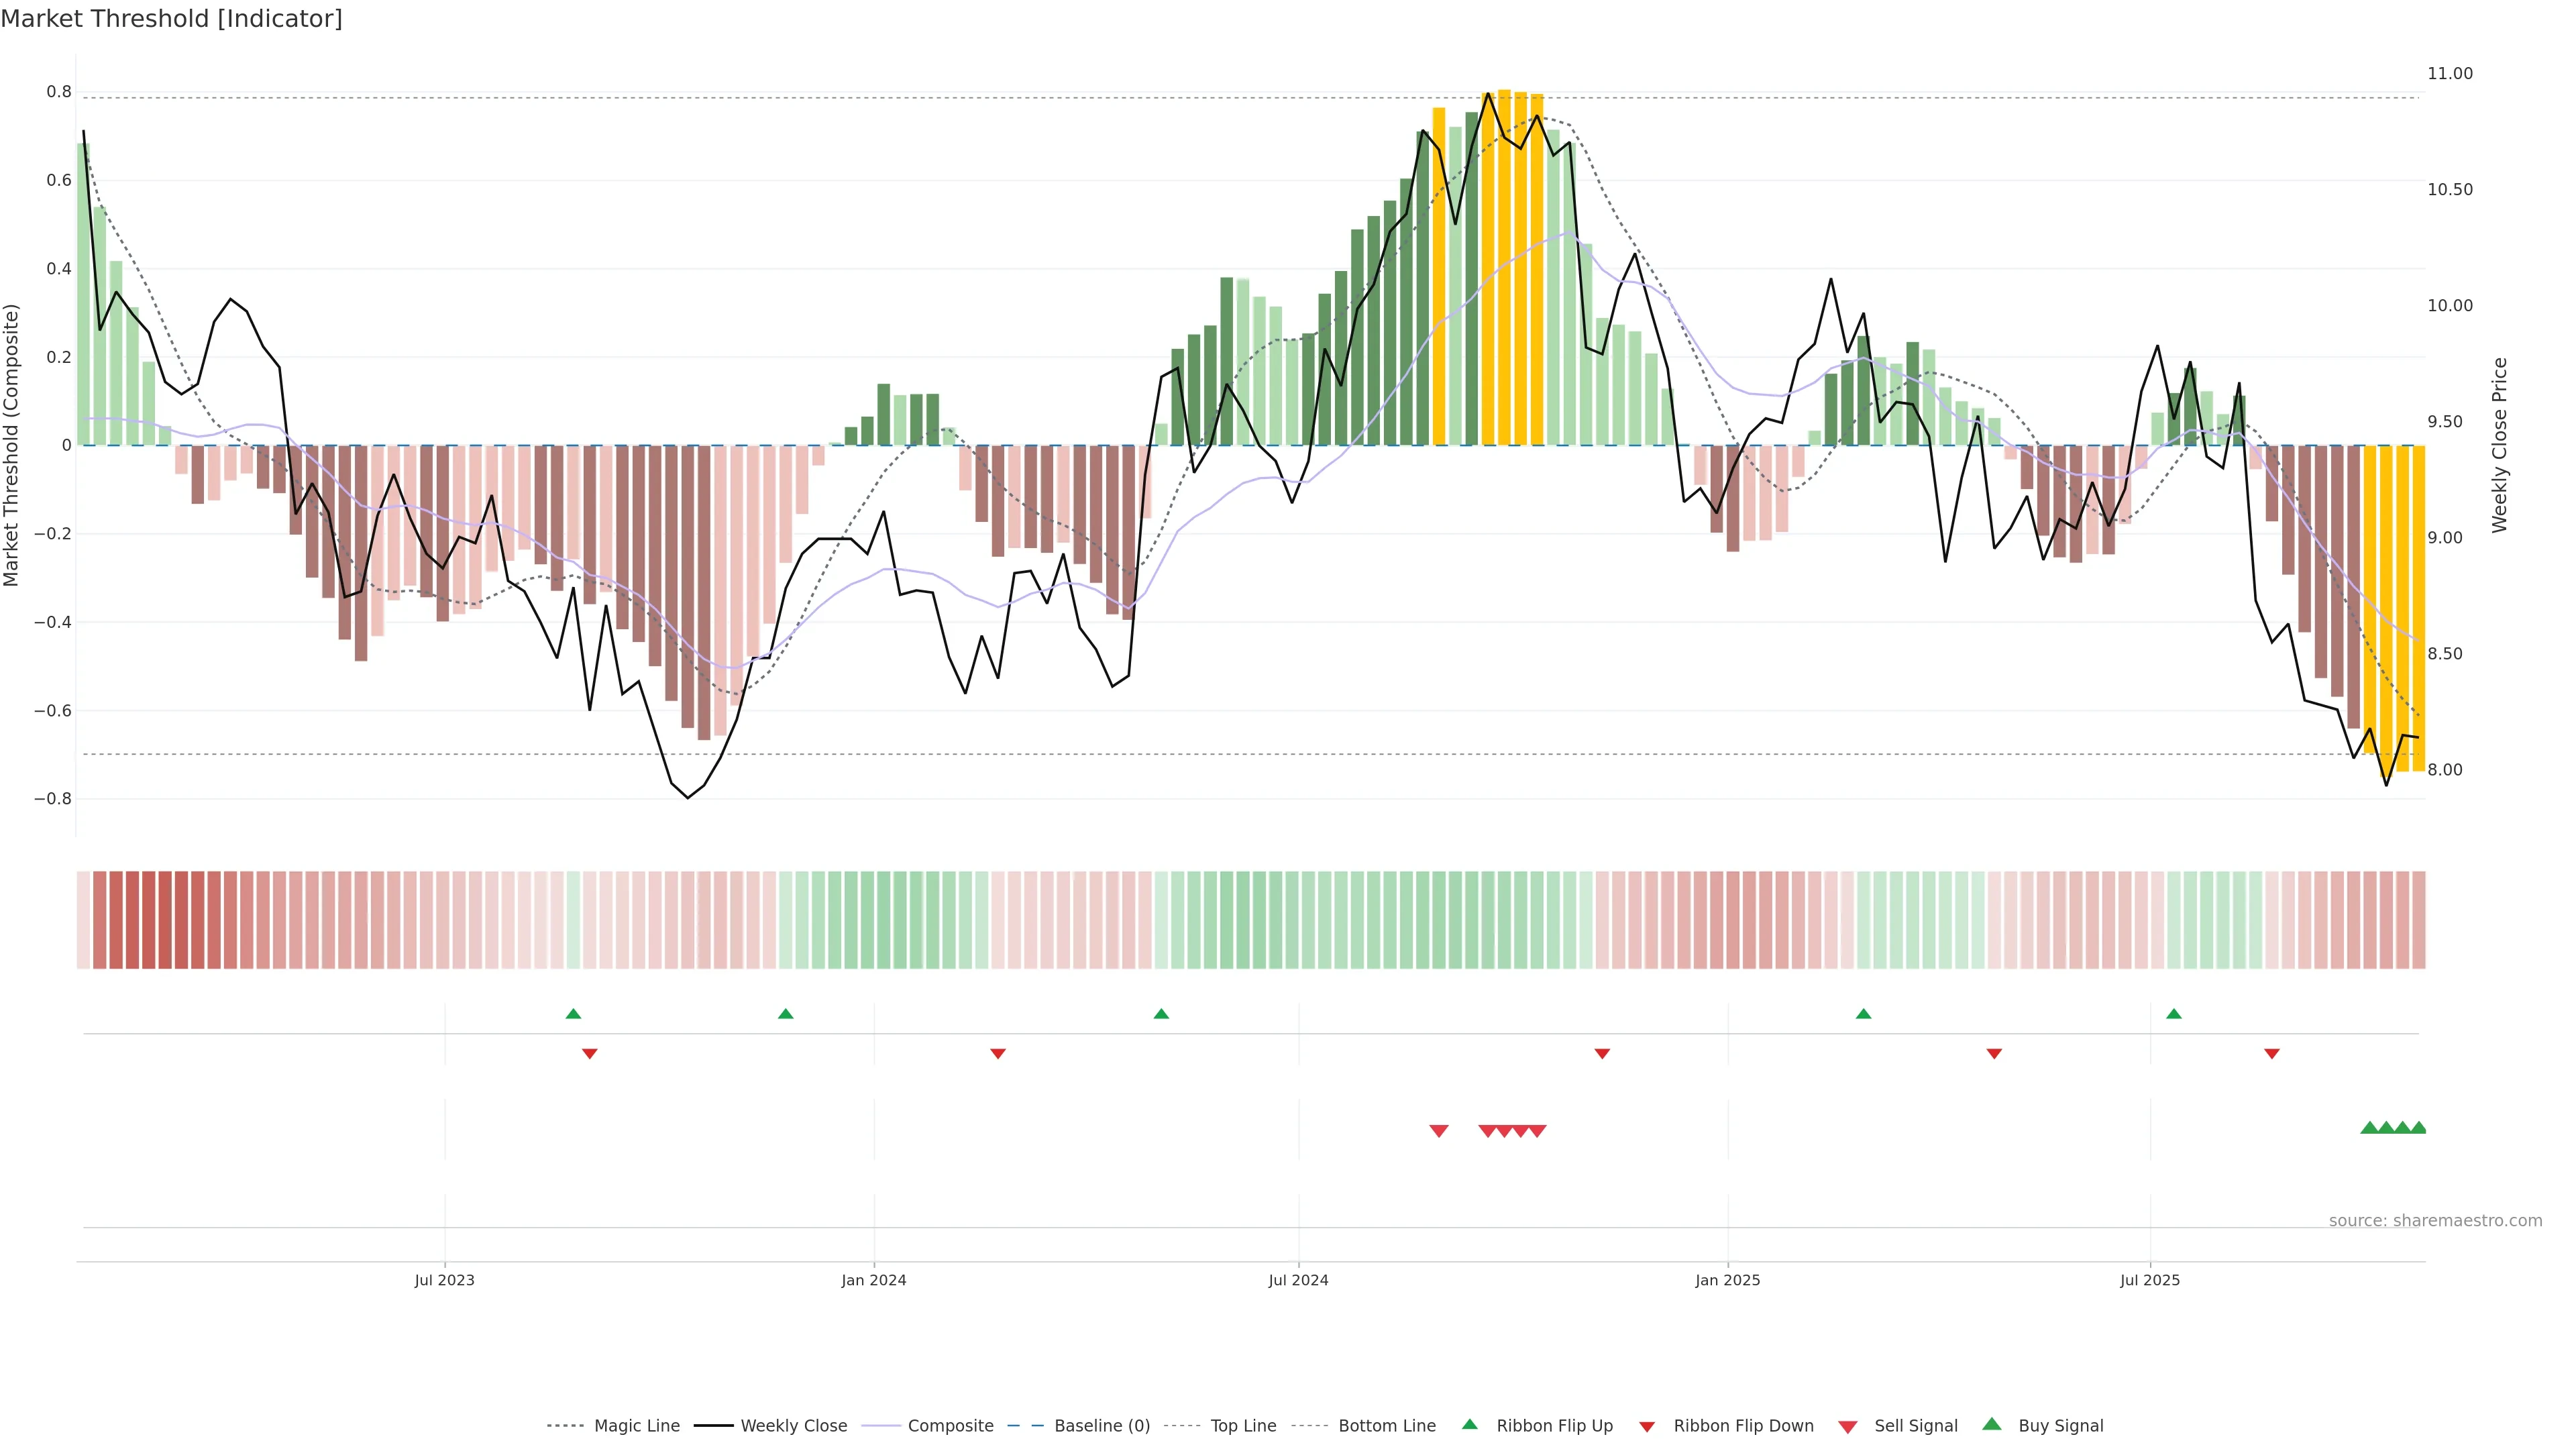Click the source sharemaestro.com text
Image resolution: width=2576 pixels, height=1449 pixels.
(x=2435, y=1221)
